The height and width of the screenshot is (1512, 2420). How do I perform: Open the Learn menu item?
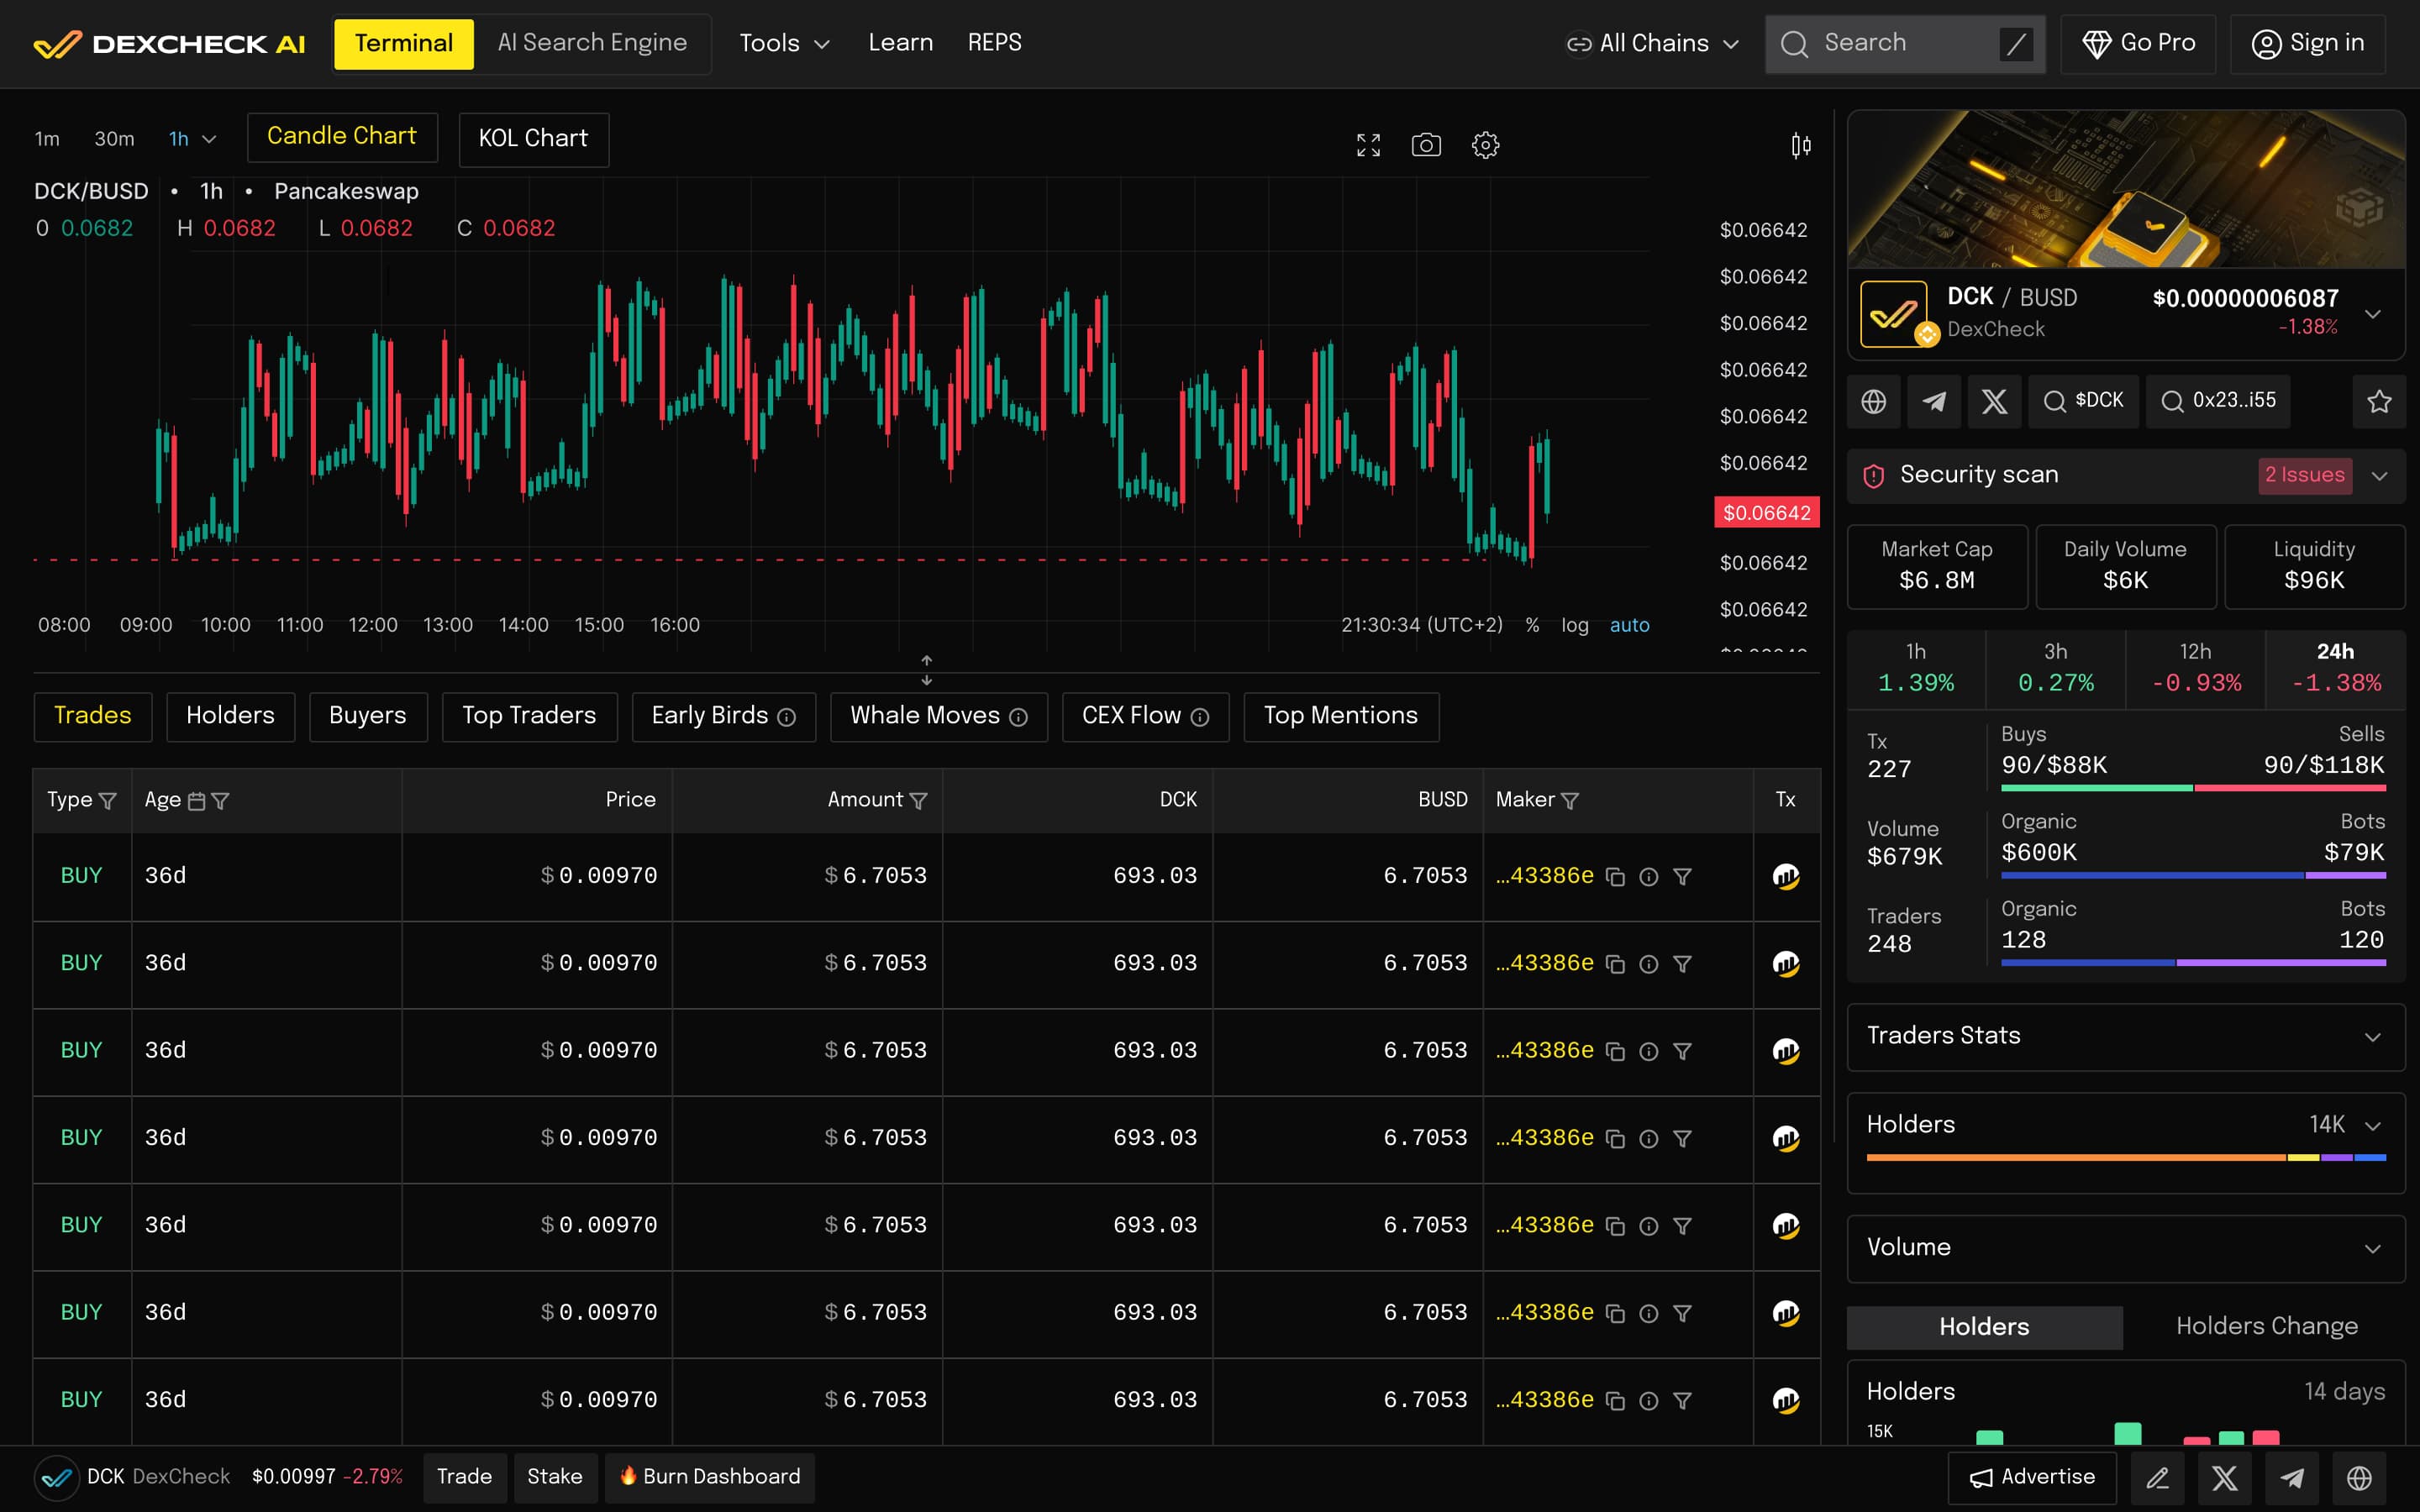pos(900,43)
